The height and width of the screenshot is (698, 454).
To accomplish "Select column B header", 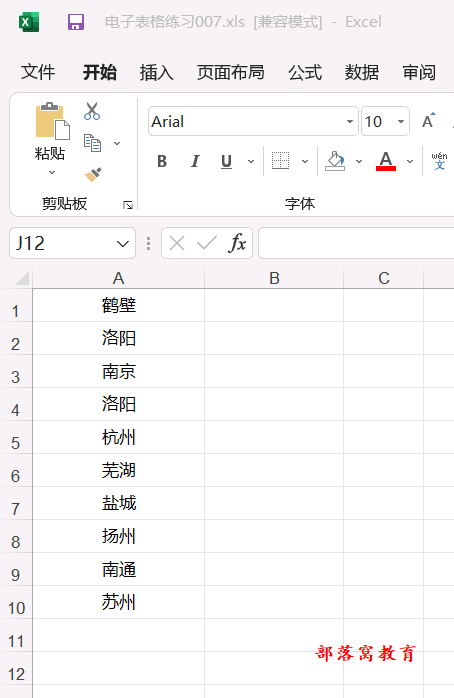I will click(x=274, y=279).
